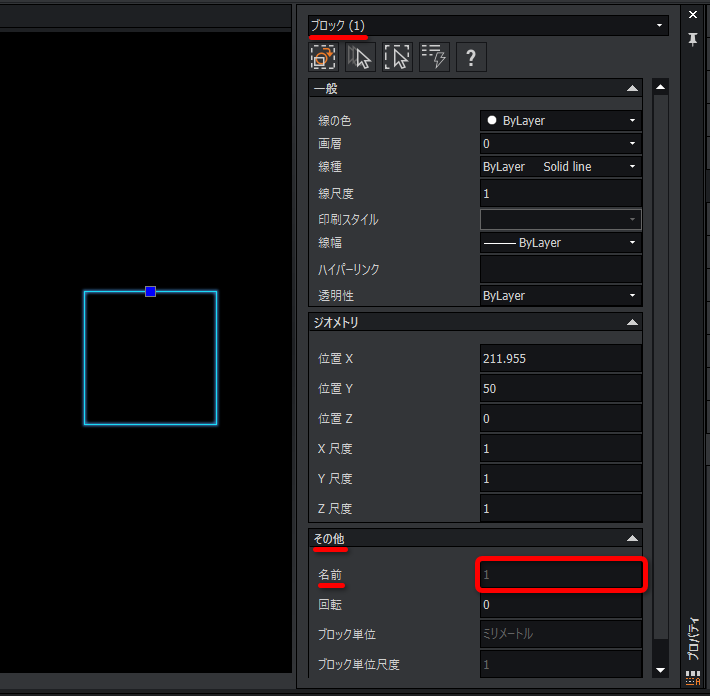Click the scrollbar down arrow
Screen dimensions: 710x696
pyautogui.click(x=660, y=670)
